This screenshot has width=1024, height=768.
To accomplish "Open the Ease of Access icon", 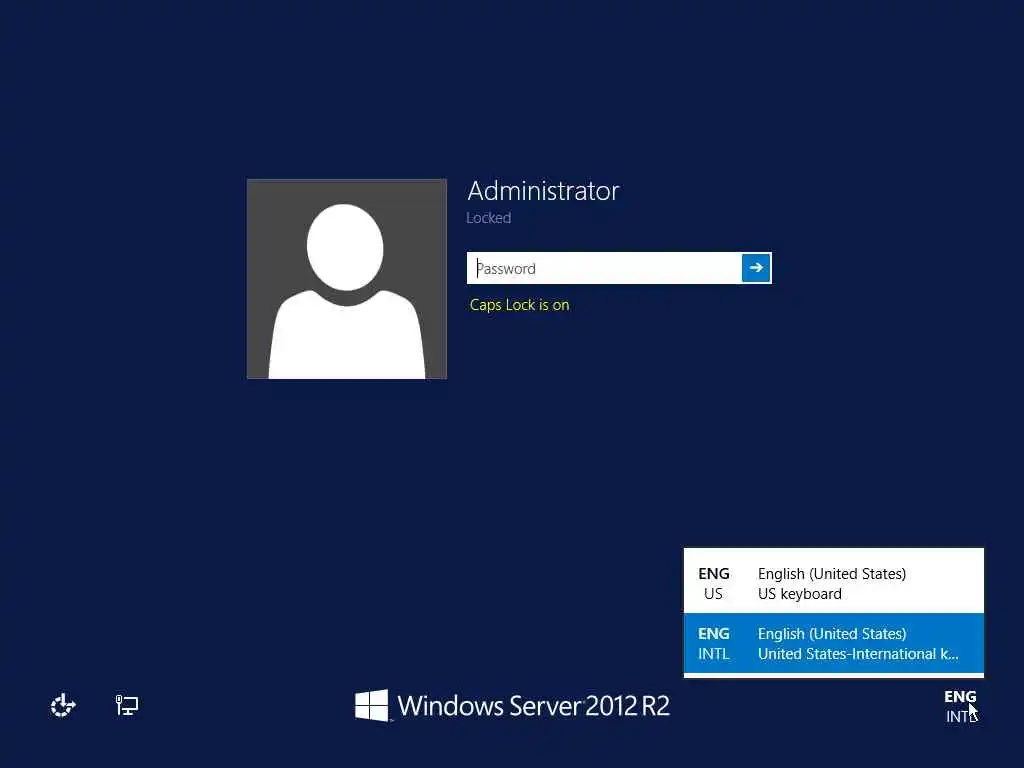I will [x=63, y=705].
